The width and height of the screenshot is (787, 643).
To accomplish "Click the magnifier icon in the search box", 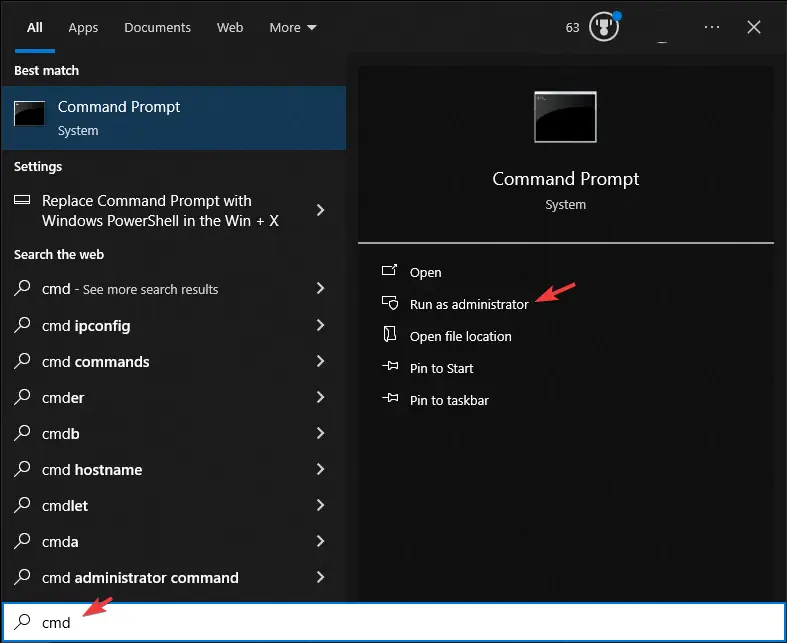I will click(x=22, y=622).
